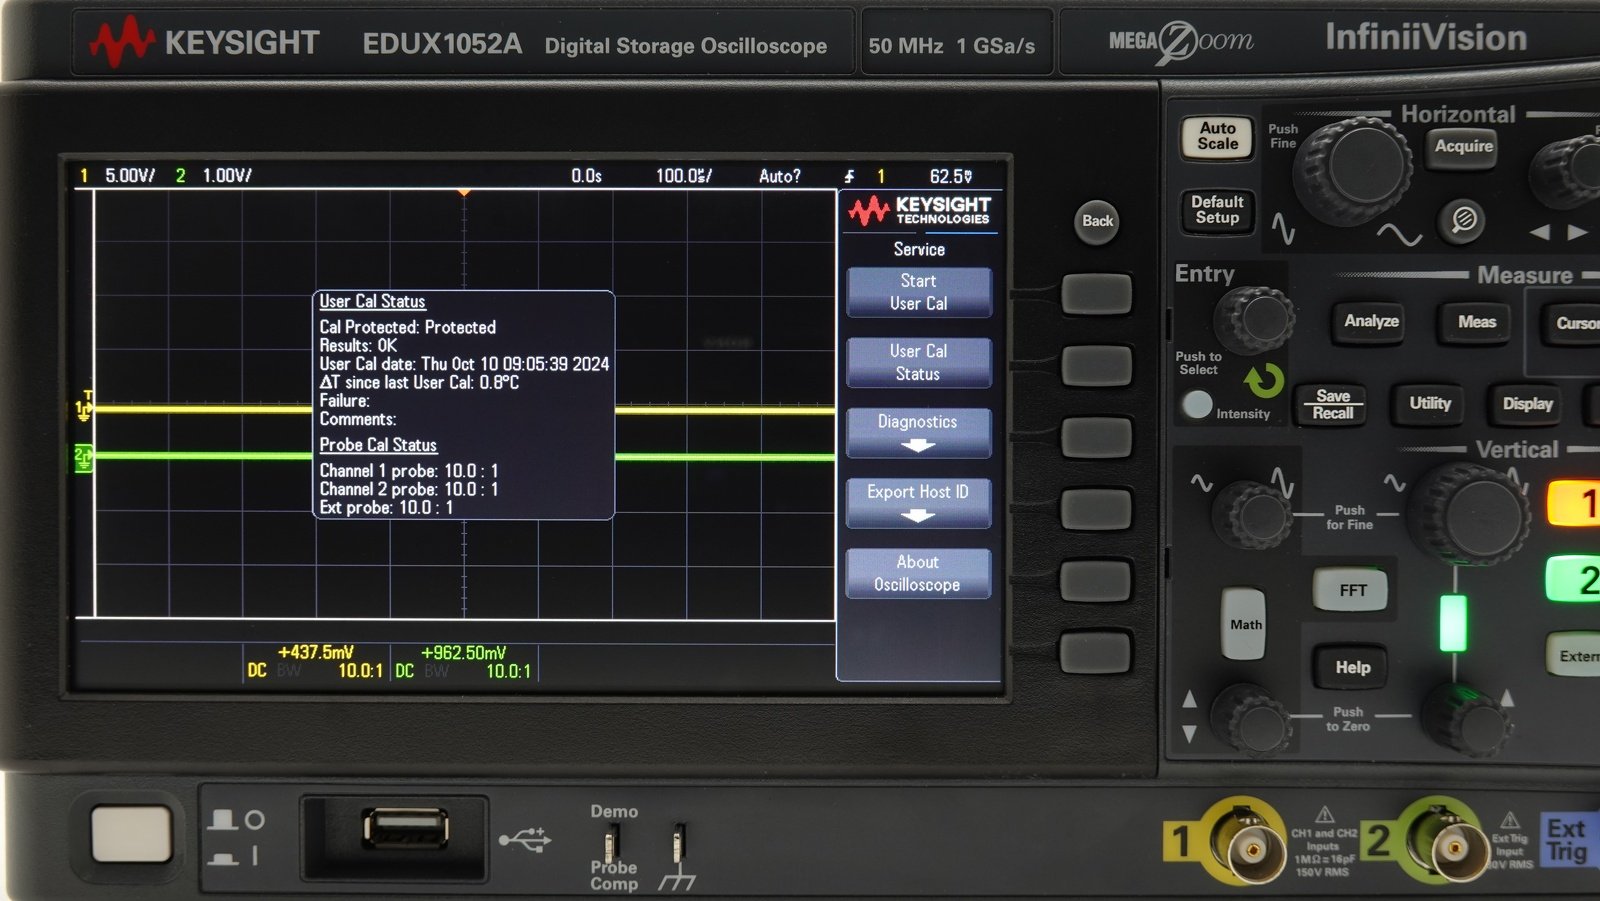Click the Ext probe 10.0 : 1 line

point(386,508)
